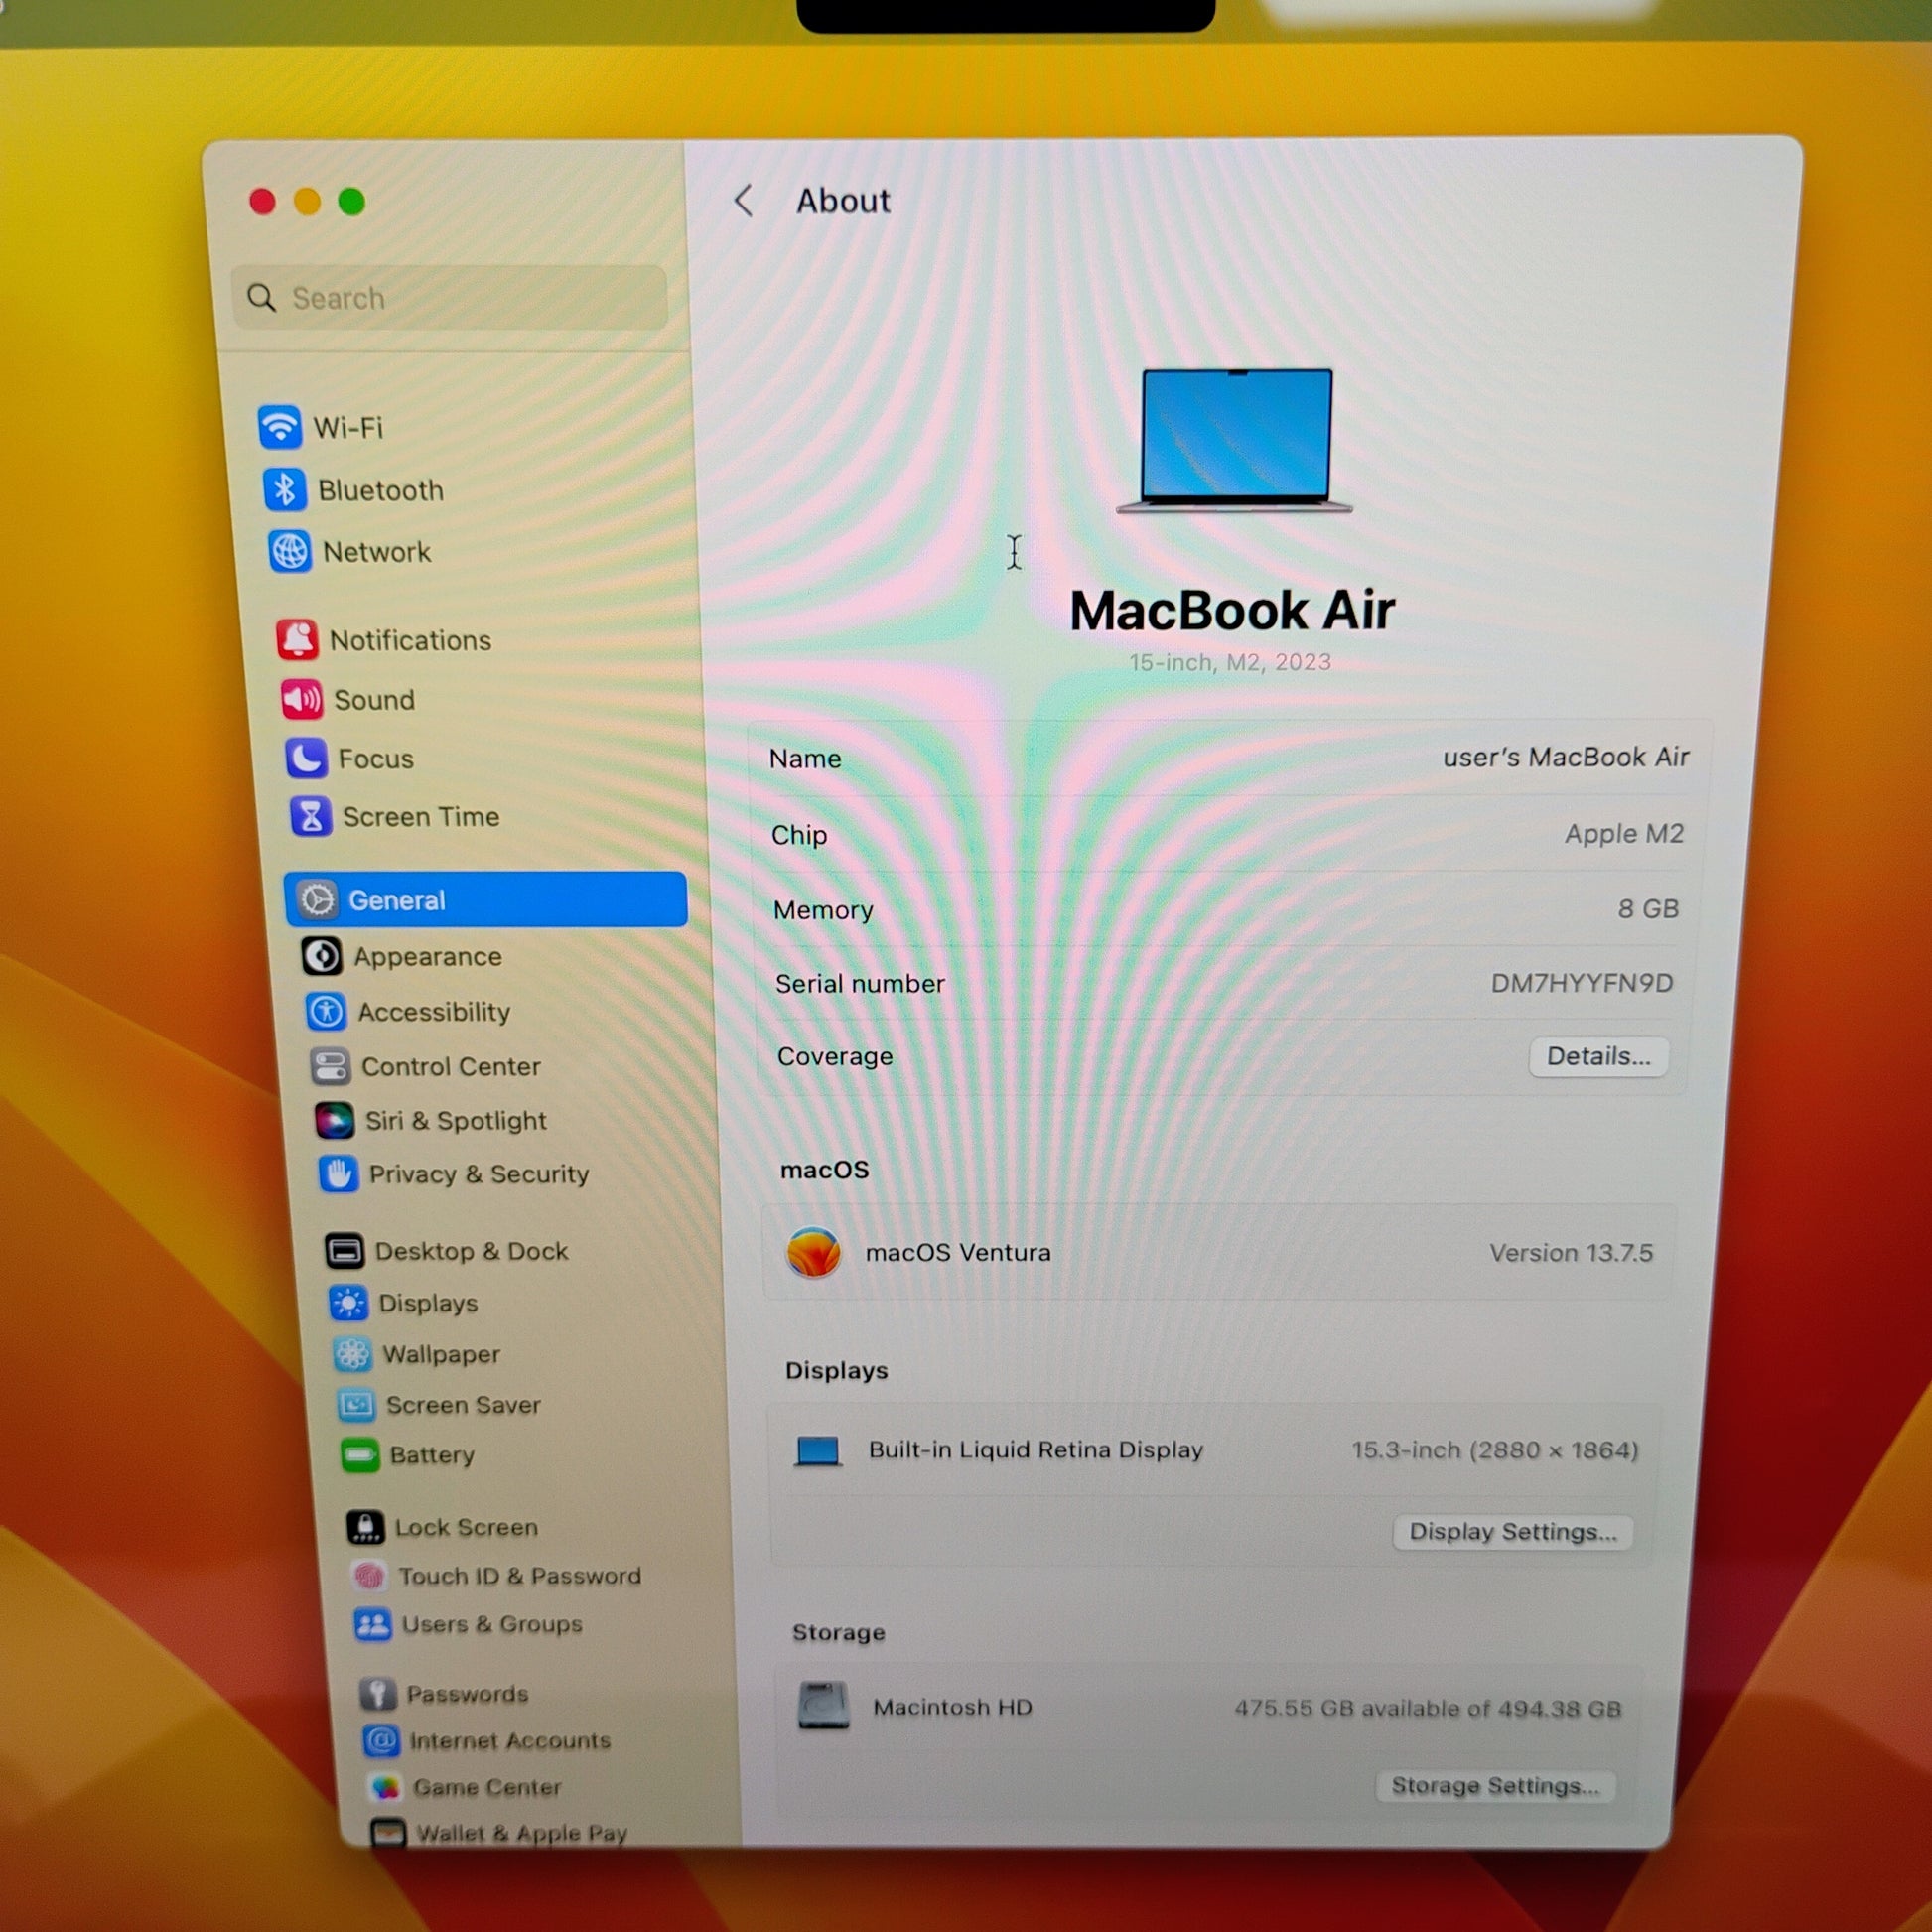Open Bluetooth icon in sidebar

[x=284, y=490]
